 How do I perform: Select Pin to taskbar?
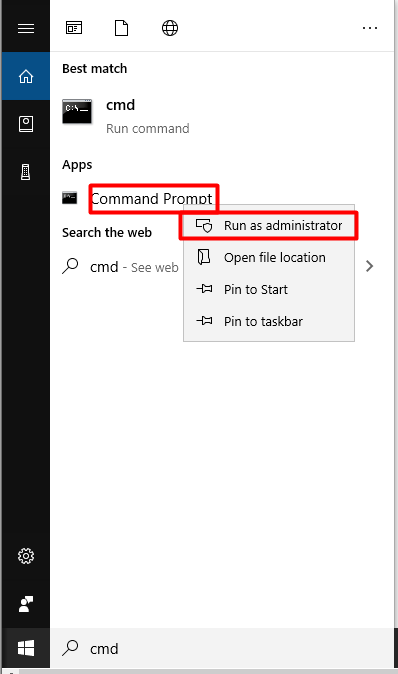tap(269, 321)
